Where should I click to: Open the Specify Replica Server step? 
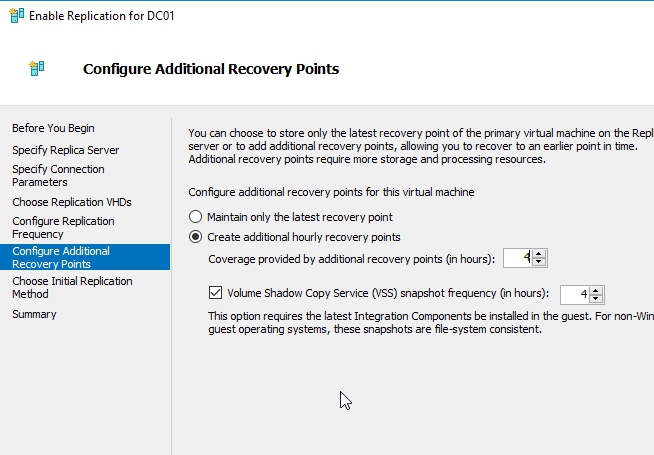(x=65, y=150)
